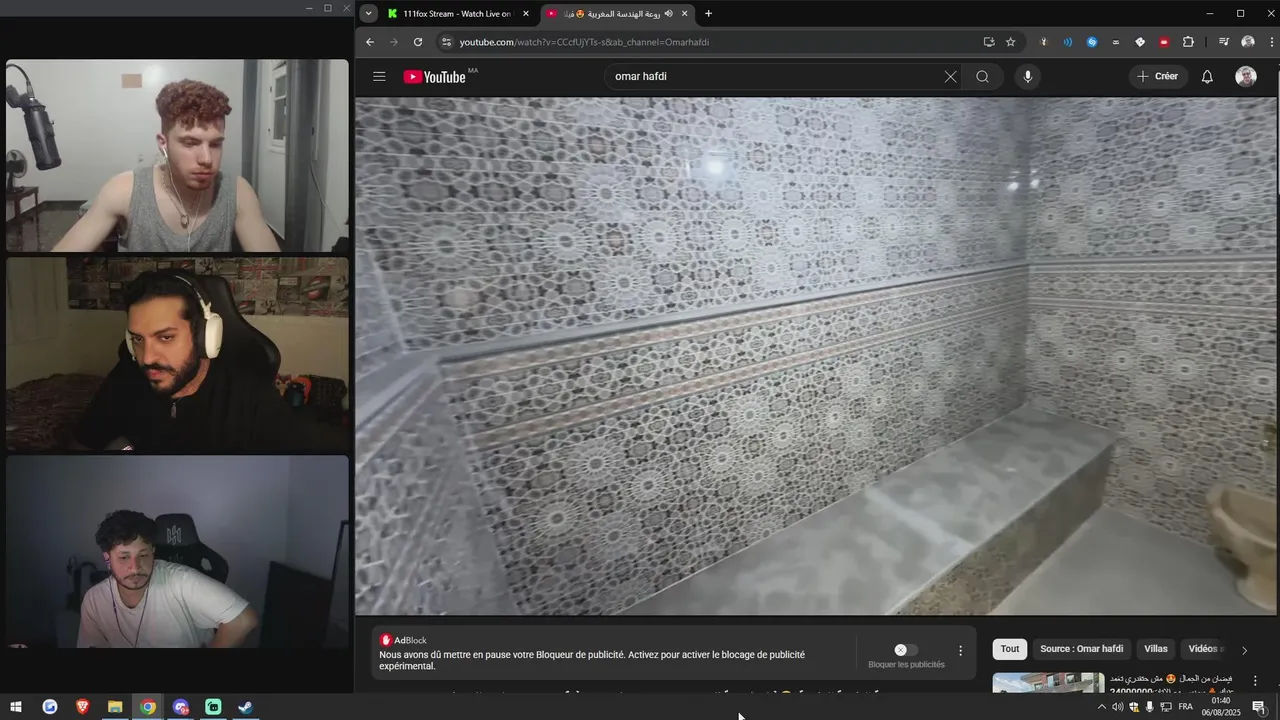The width and height of the screenshot is (1280, 720).
Task: Open AdBlock banner three-dot options
Action: 961,651
